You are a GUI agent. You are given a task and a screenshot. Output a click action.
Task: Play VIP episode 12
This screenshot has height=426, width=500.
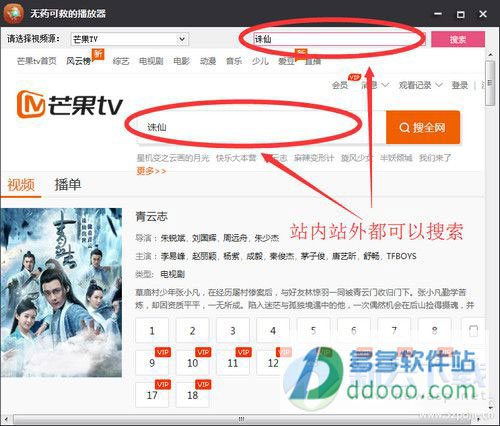point(273,362)
